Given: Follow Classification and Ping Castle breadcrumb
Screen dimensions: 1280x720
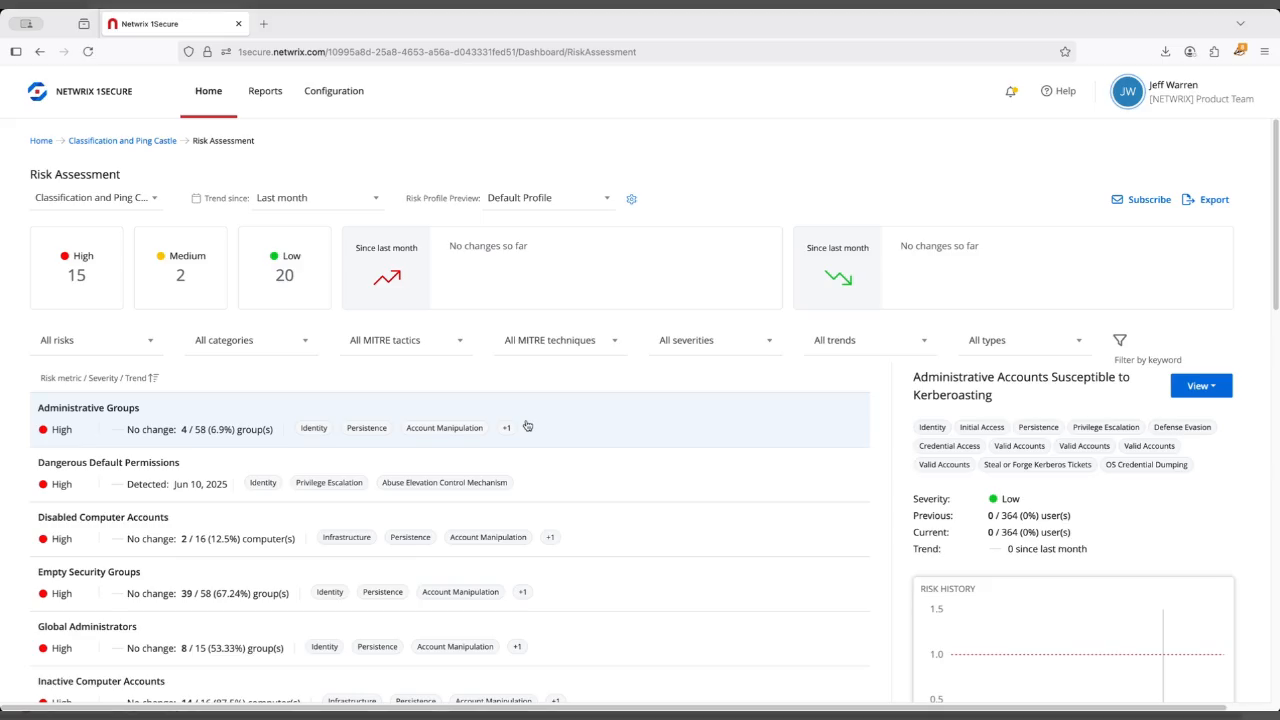Looking at the screenshot, I should tap(122, 141).
